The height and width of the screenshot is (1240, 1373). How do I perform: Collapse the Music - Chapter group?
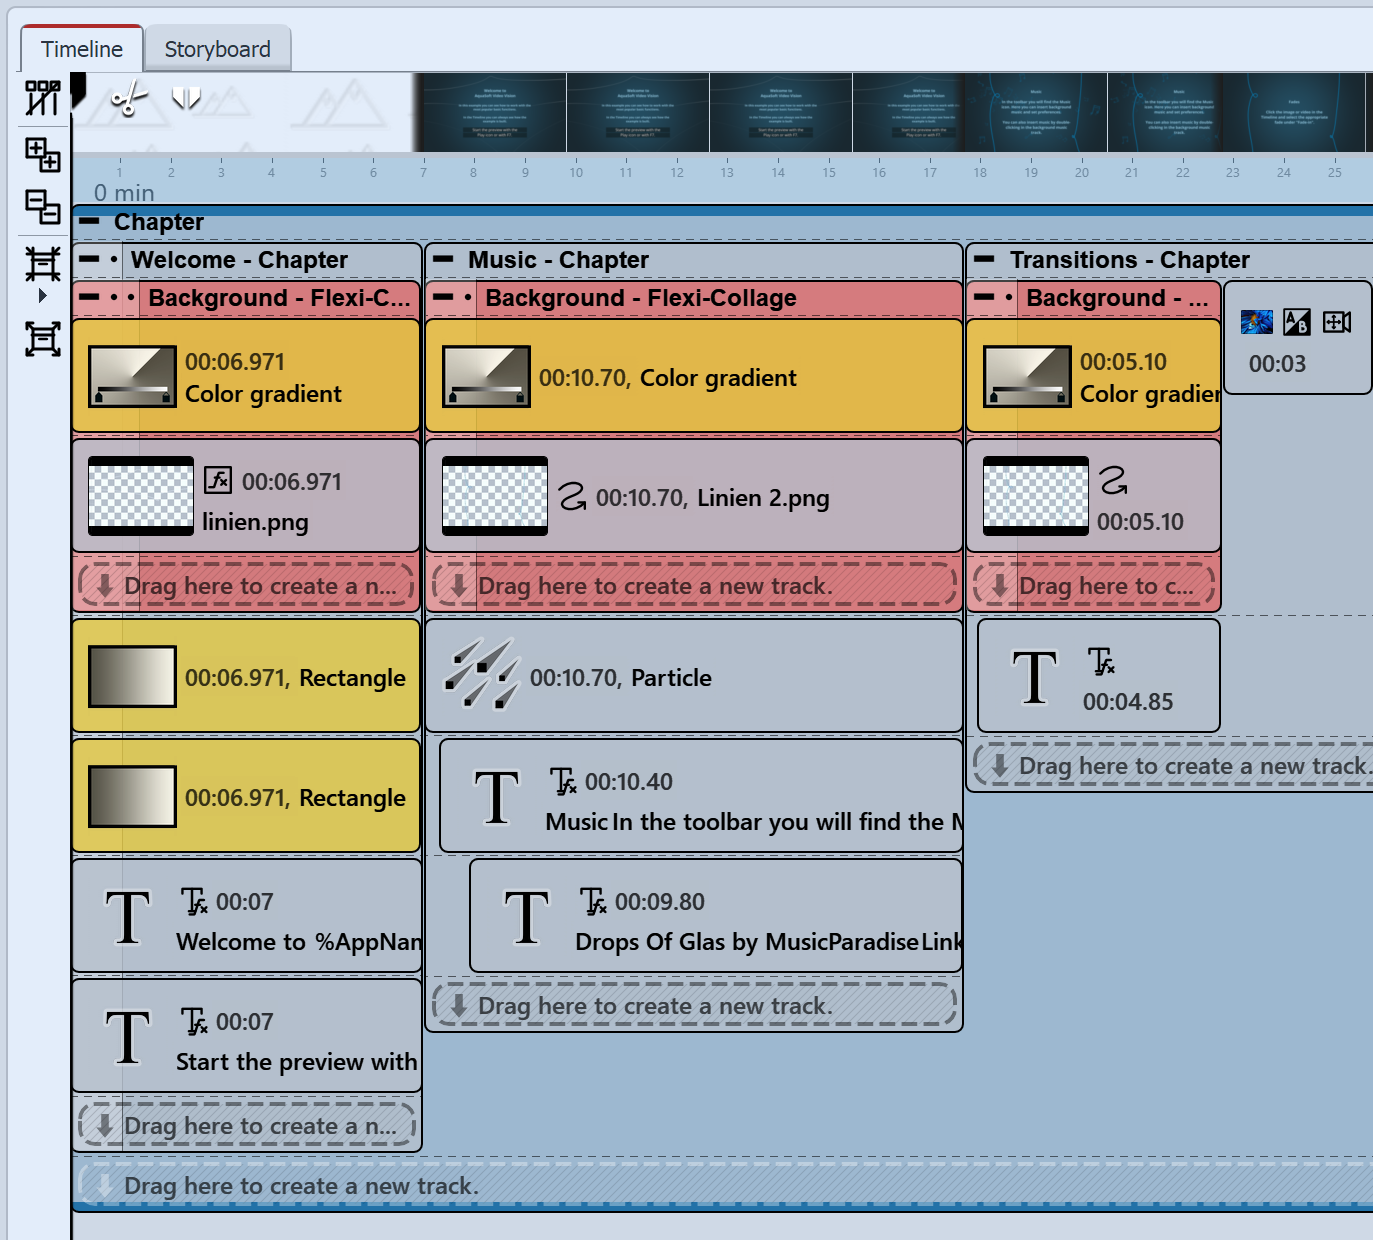443,260
